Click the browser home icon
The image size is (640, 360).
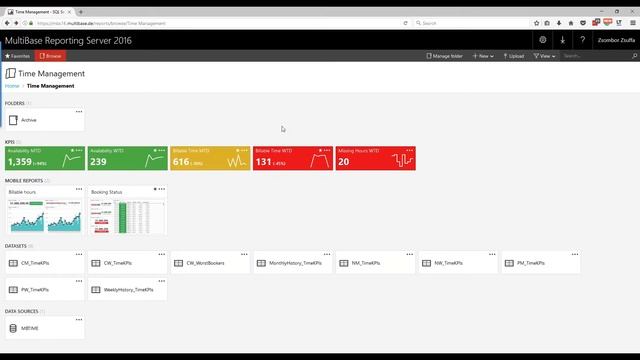571,23
